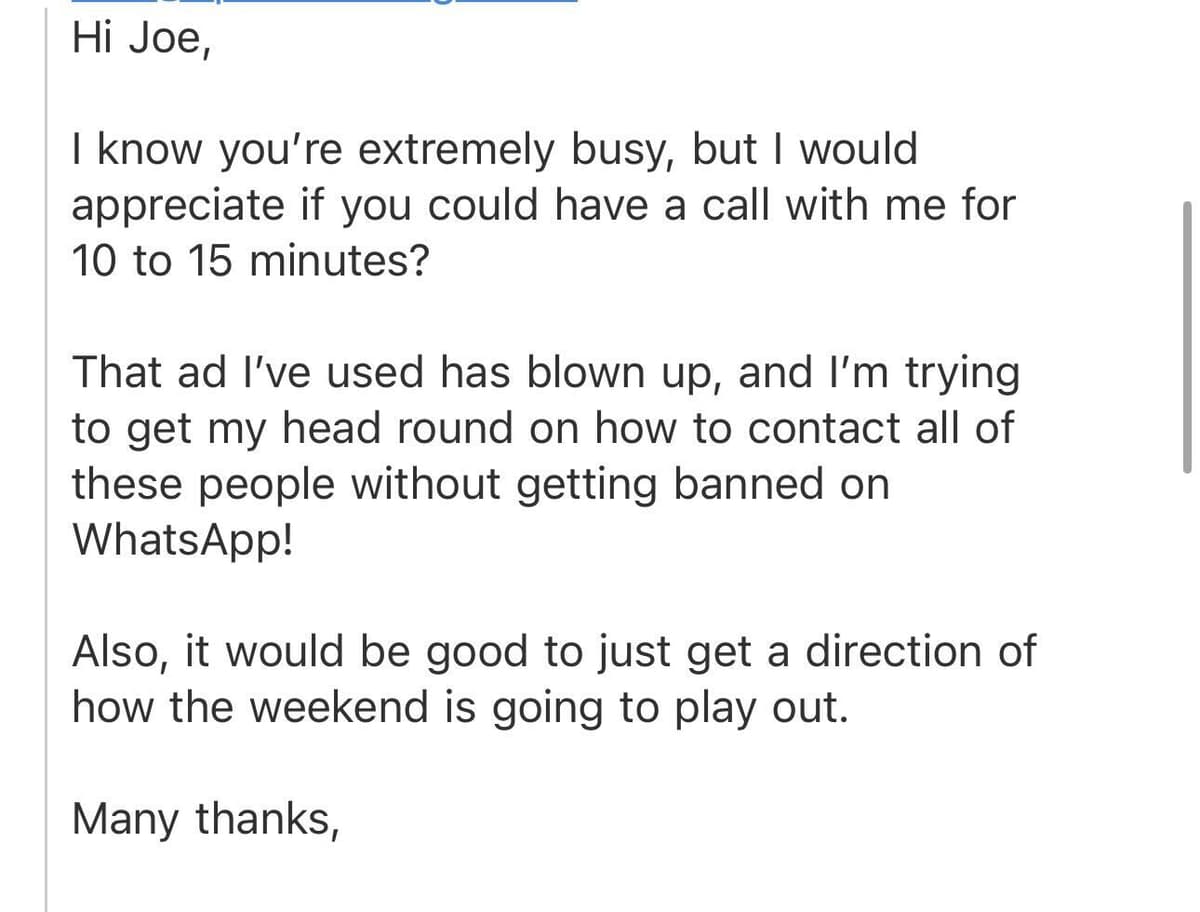The image size is (1200, 912).
Task: Click the word 'appreciate' in first paragraph
Action: click(178, 206)
